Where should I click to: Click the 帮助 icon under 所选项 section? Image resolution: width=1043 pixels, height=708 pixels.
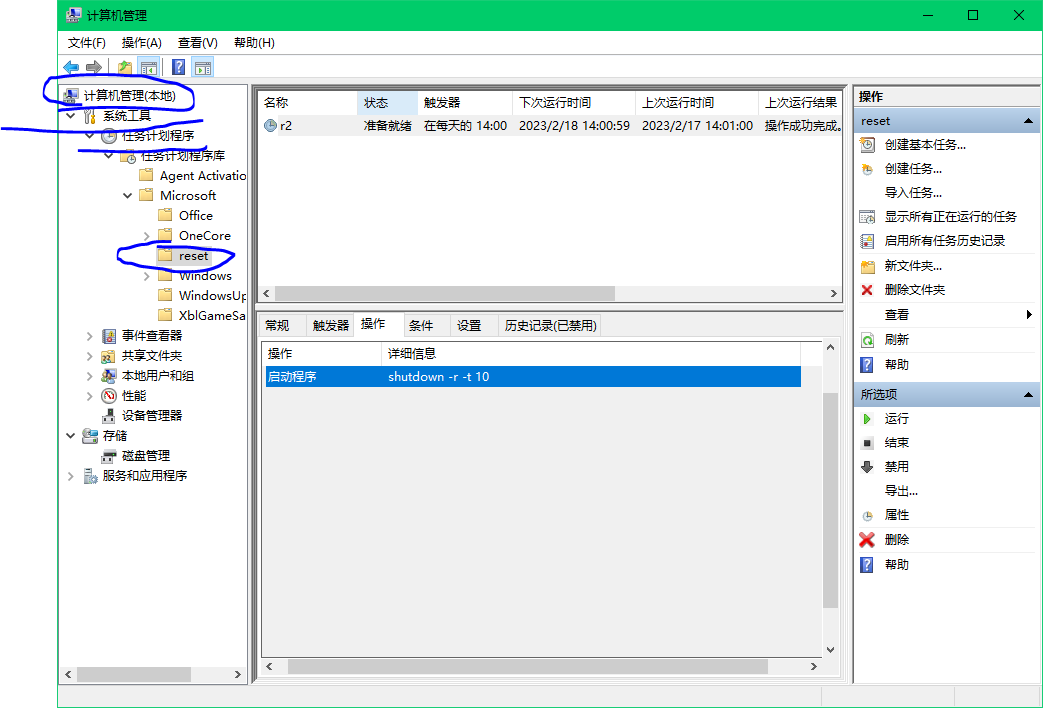pos(867,565)
